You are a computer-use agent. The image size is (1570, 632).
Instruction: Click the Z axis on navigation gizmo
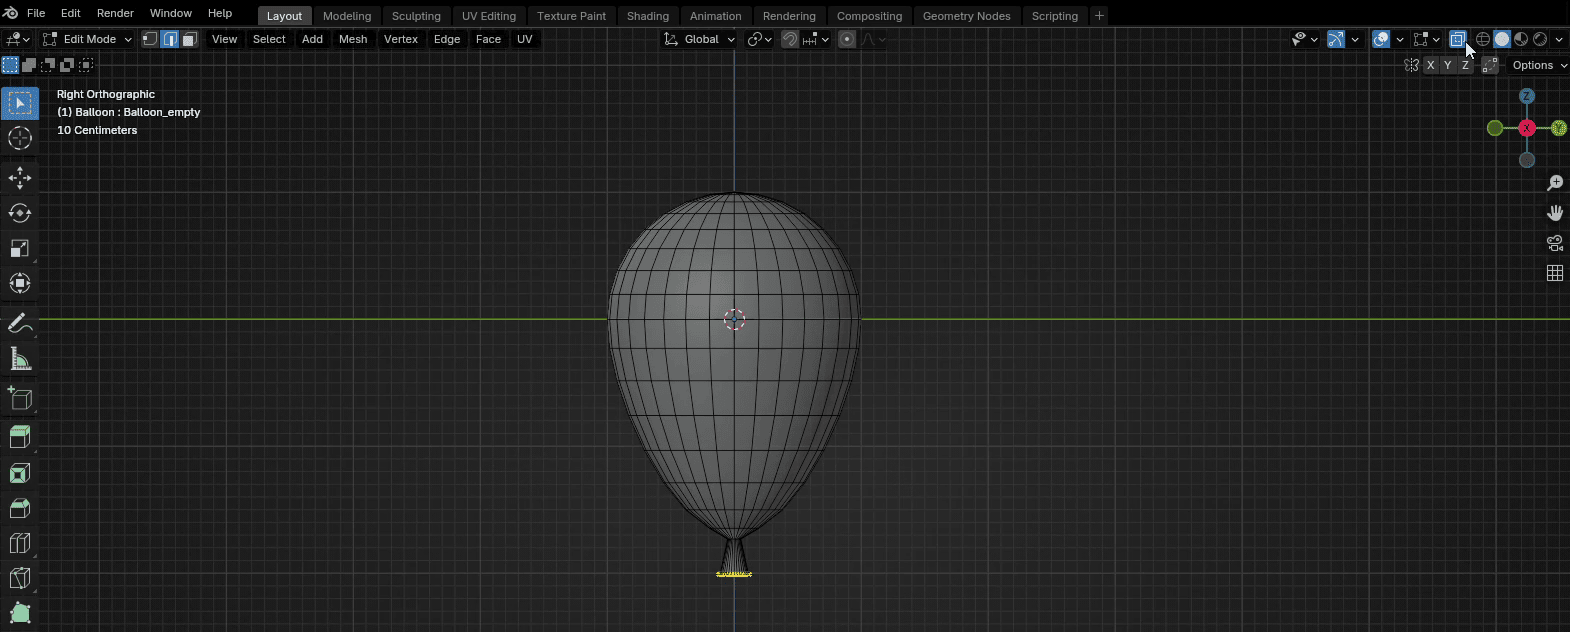1526,96
